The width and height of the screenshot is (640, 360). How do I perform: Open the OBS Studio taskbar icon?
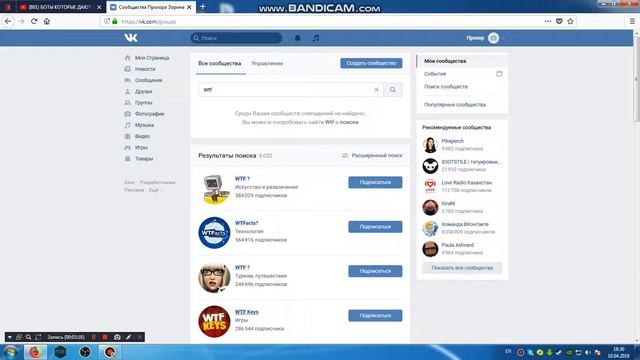tap(85, 352)
